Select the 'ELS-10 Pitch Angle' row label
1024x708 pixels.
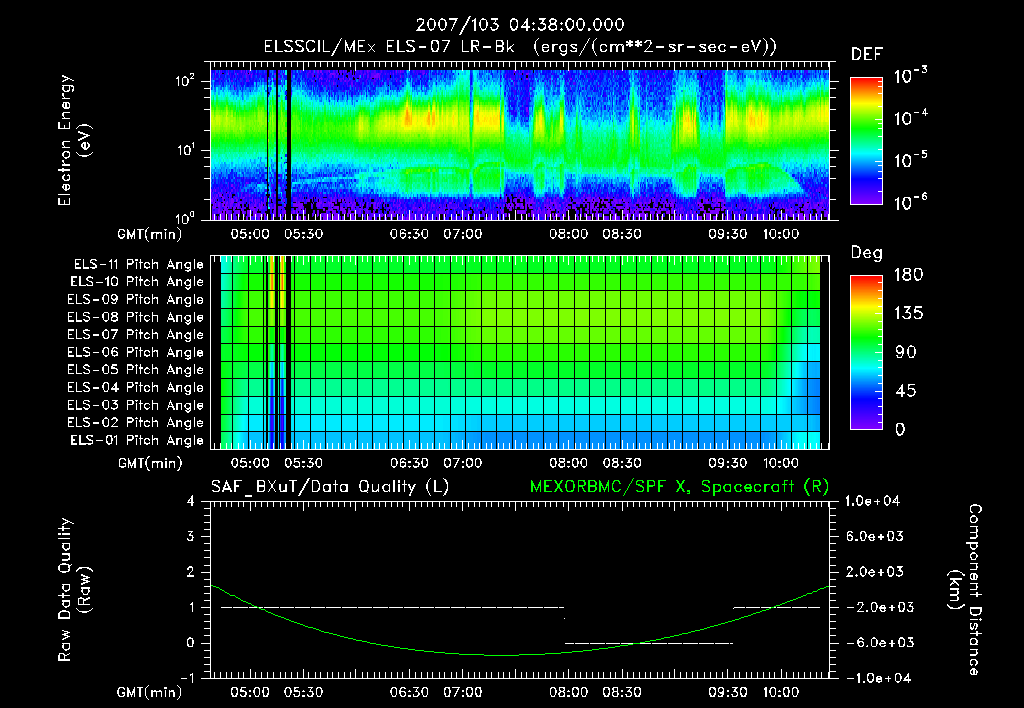[x=137, y=282]
